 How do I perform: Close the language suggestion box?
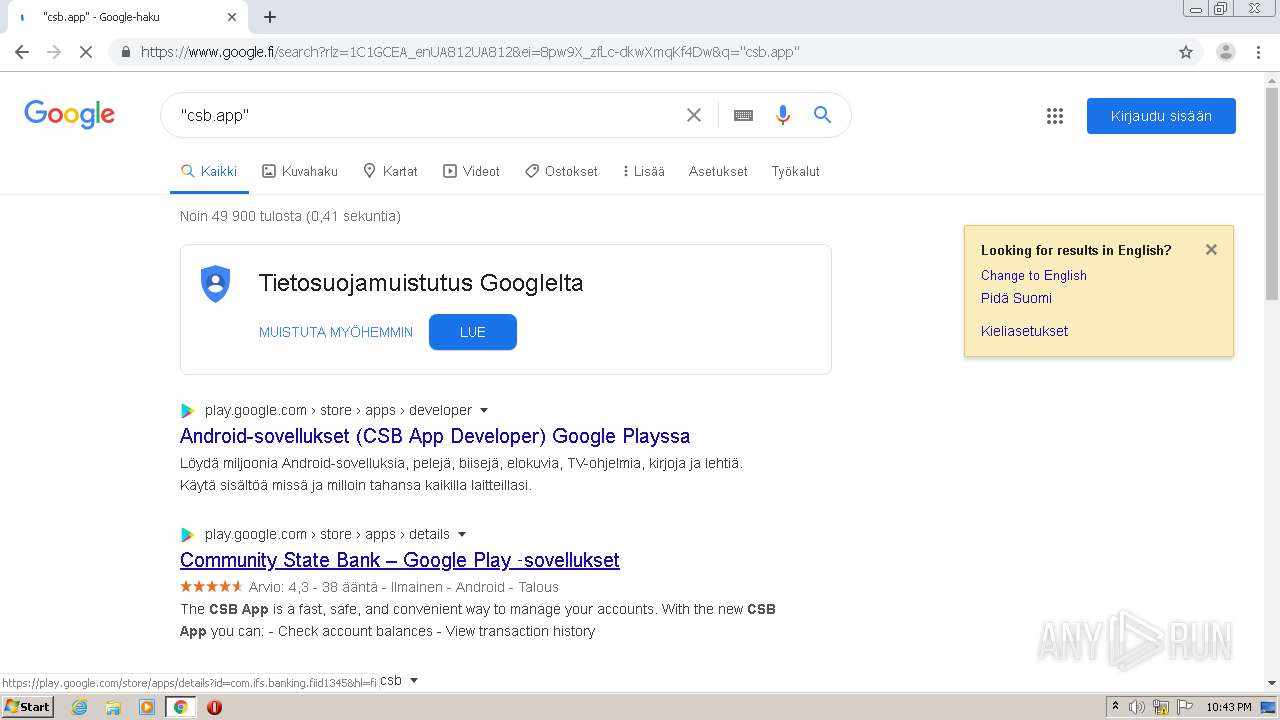(1211, 250)
